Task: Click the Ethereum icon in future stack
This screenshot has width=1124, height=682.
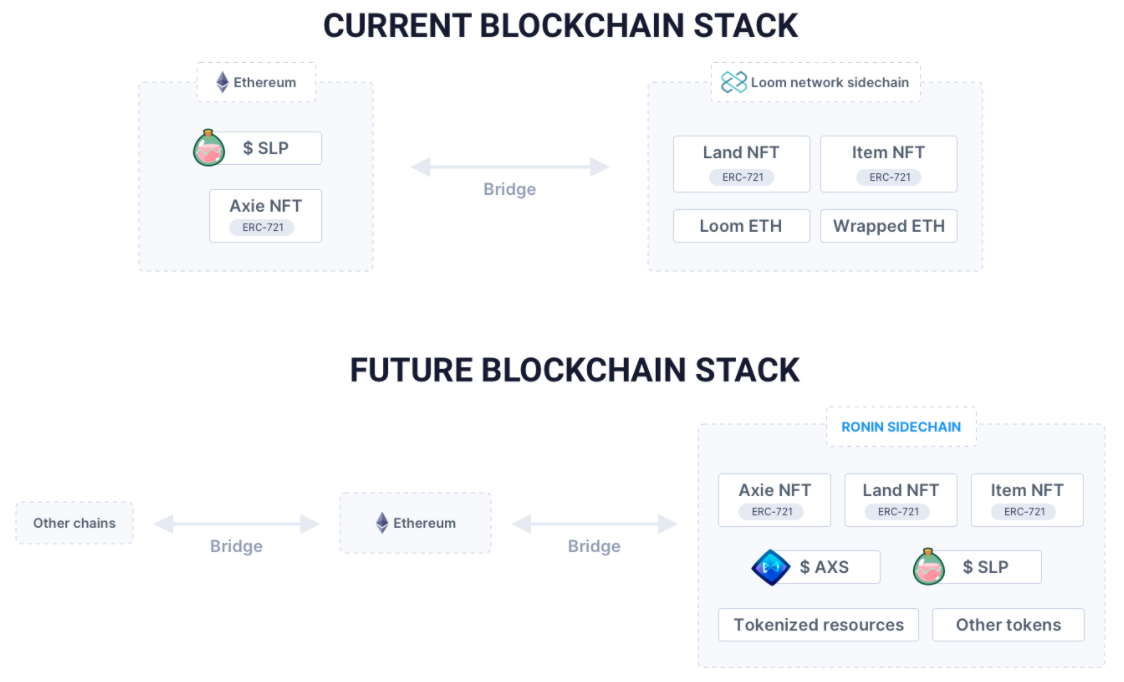Action: tap(382, 523)
